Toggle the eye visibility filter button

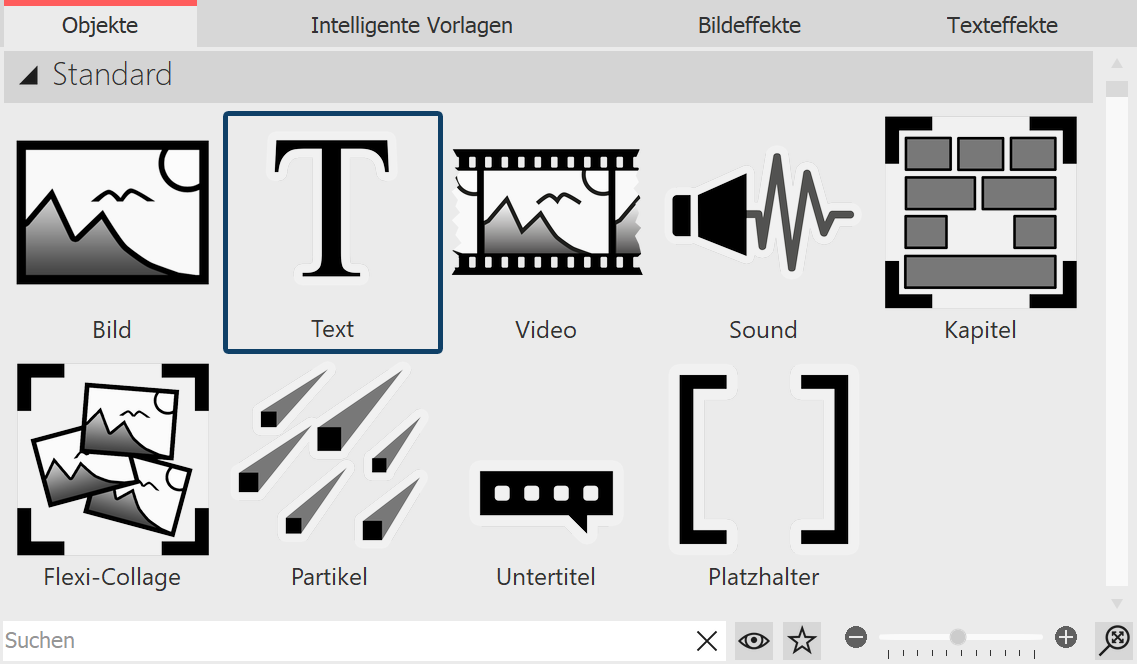(754, 641)
